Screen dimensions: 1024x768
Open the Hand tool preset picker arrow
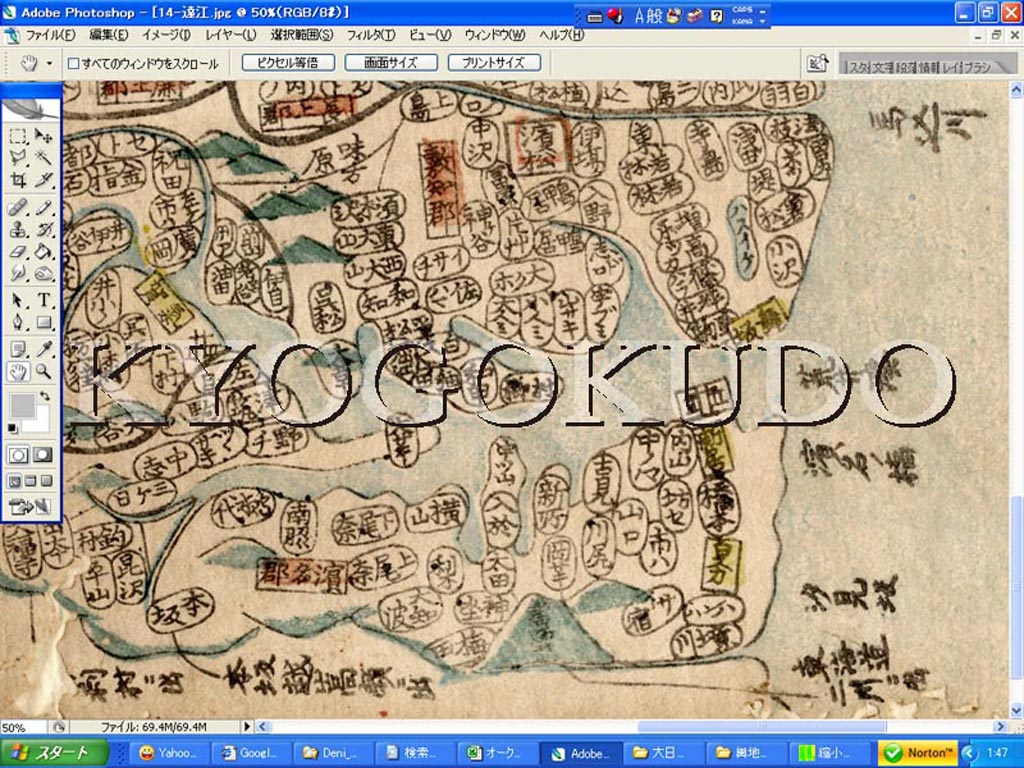[49, 63]
